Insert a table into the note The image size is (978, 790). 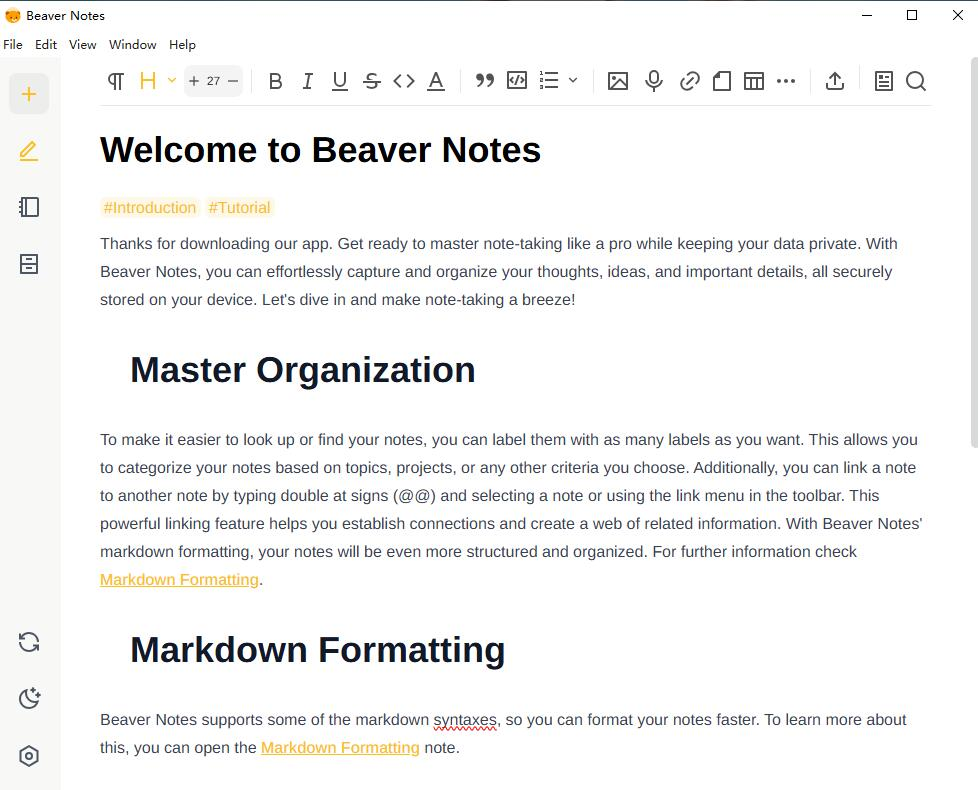(754, 82)
